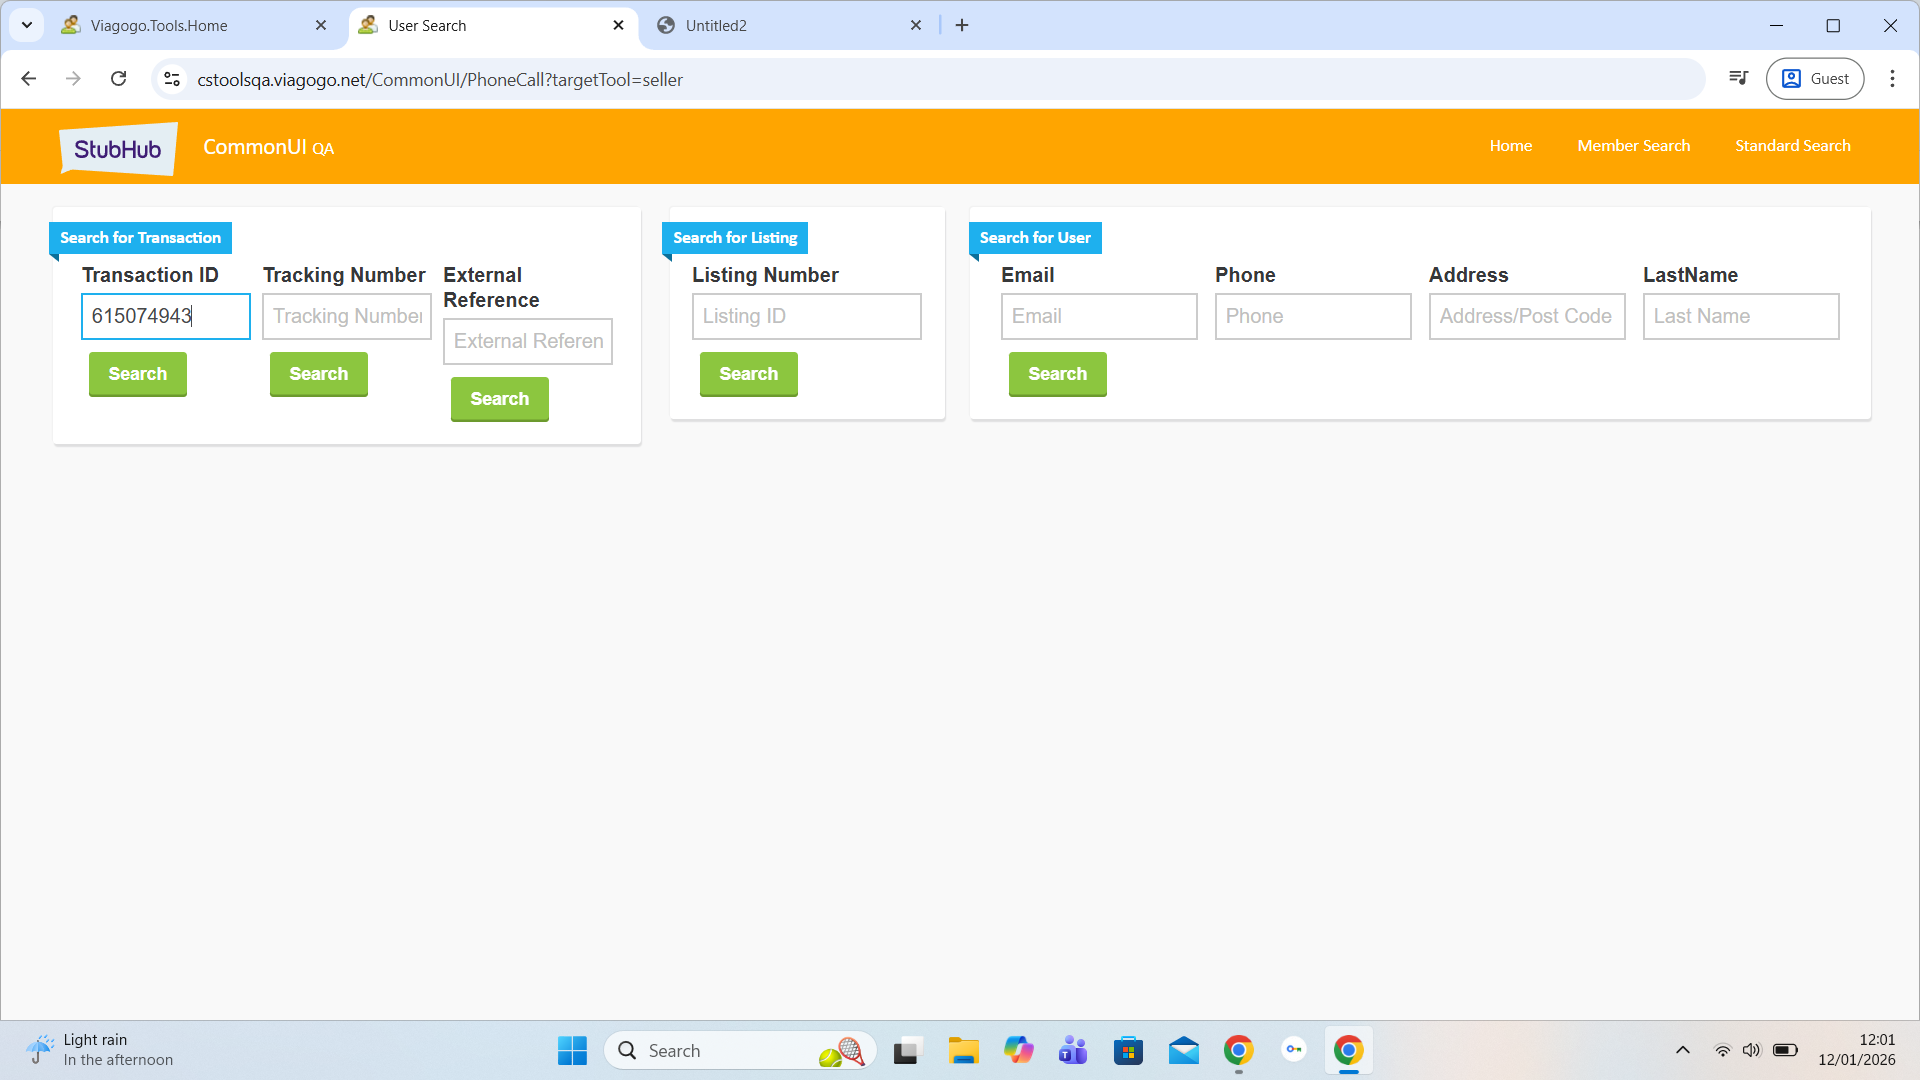Viewport: 1920px width, 1080px height.
Task: Open Standard Search navigation link
Action: (1792, 146)
